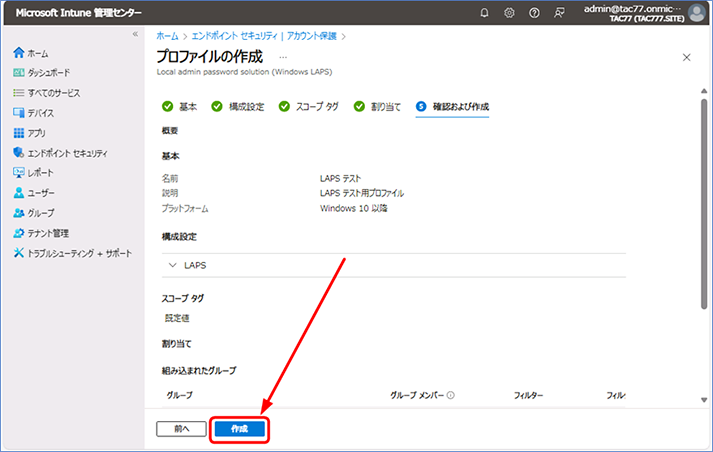Open アプリ in left navigation
Screen dimensions: 713x452
(36, 133)
